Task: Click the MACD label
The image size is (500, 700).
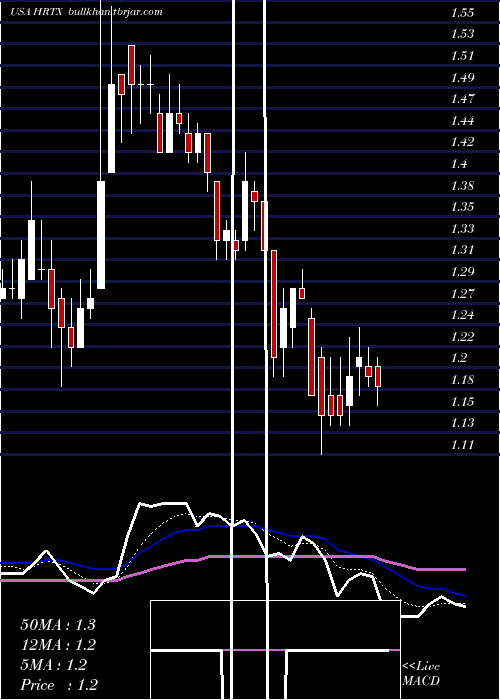Action: [x=421, y=681]
